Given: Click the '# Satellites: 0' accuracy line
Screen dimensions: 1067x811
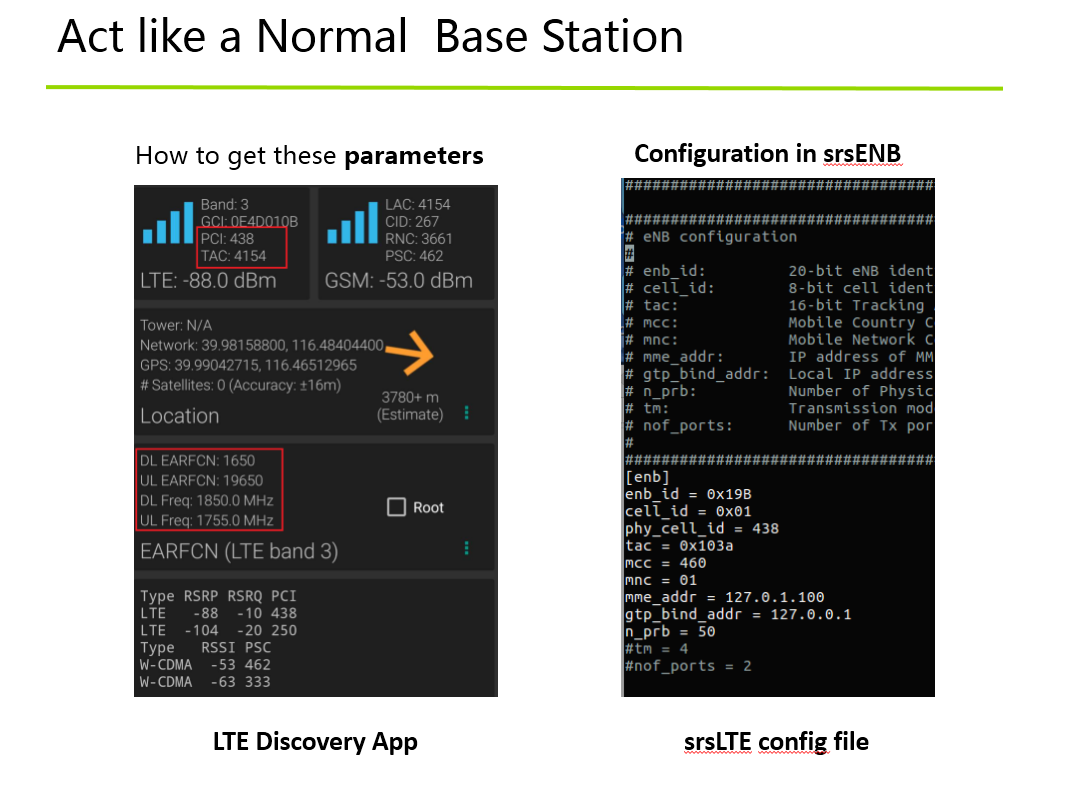Looking at the screenshot, I should pyautogui.click(x=241, y=385).
